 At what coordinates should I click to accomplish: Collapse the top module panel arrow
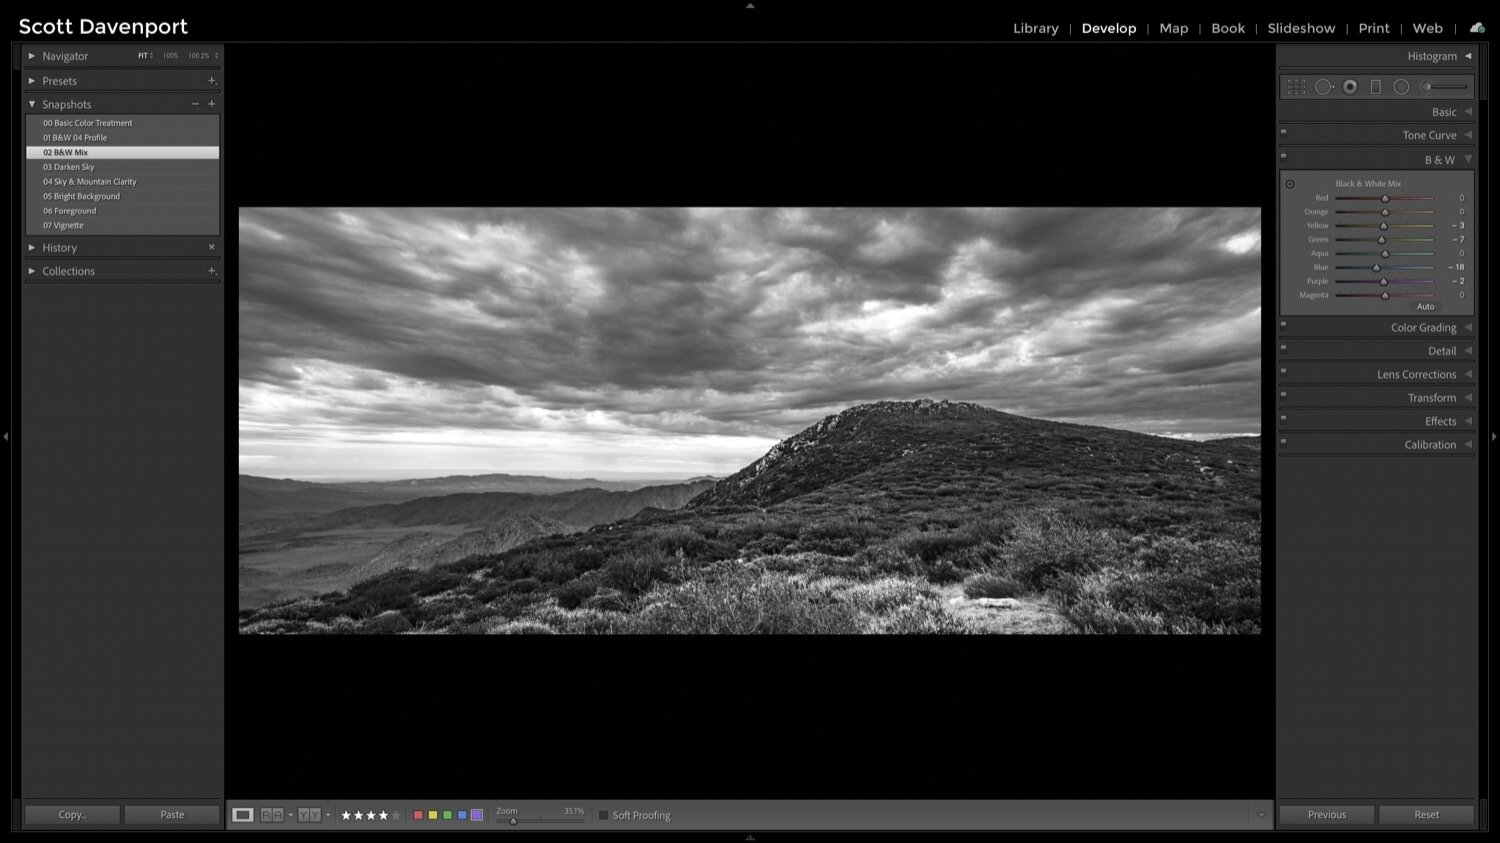(750, 5)
